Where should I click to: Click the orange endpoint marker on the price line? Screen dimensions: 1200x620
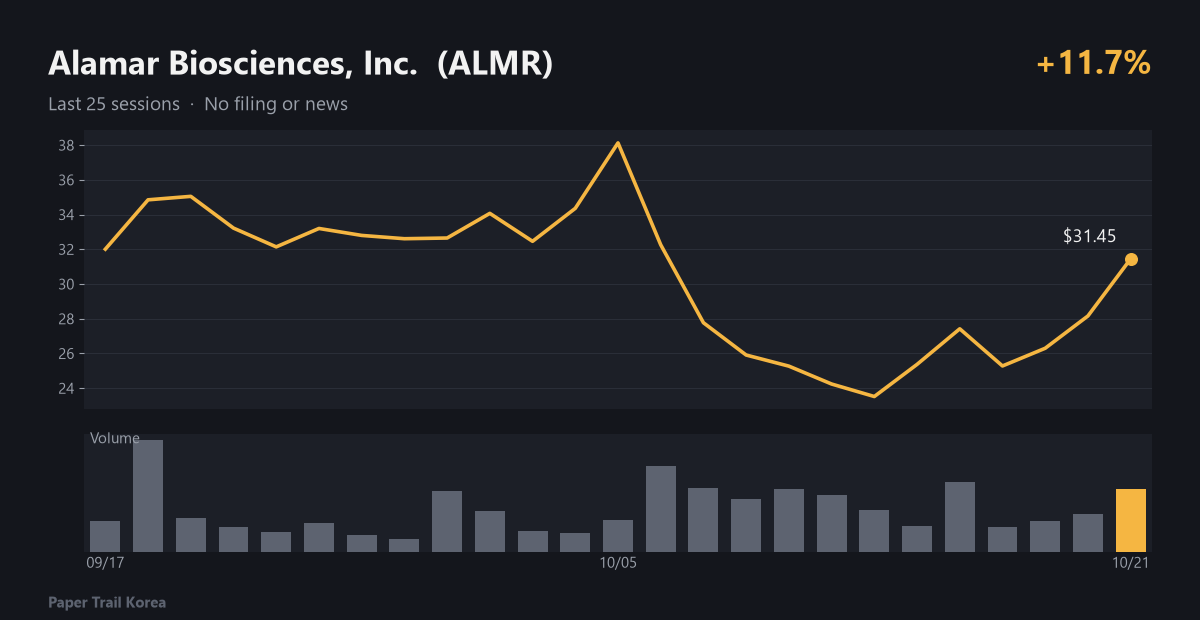pyautogui.click(x=1131, y=260)
